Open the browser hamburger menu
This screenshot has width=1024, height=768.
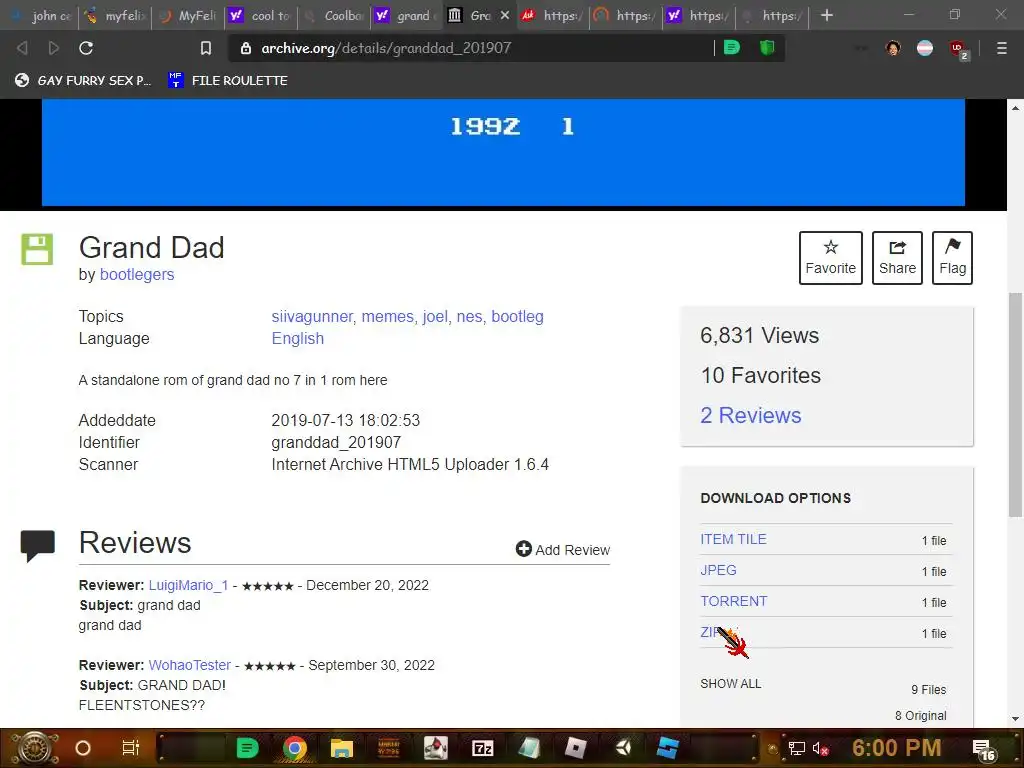(x=1002, y=48)
